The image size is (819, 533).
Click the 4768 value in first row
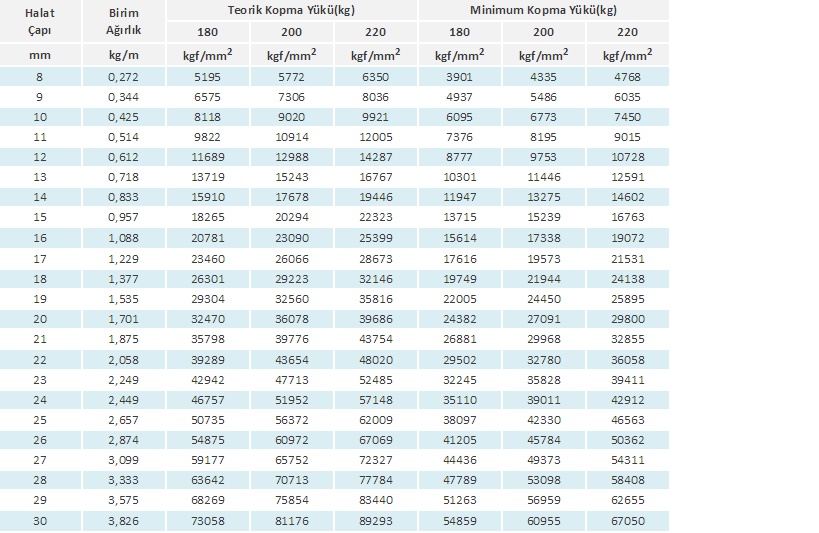click(x=627, y=77)
